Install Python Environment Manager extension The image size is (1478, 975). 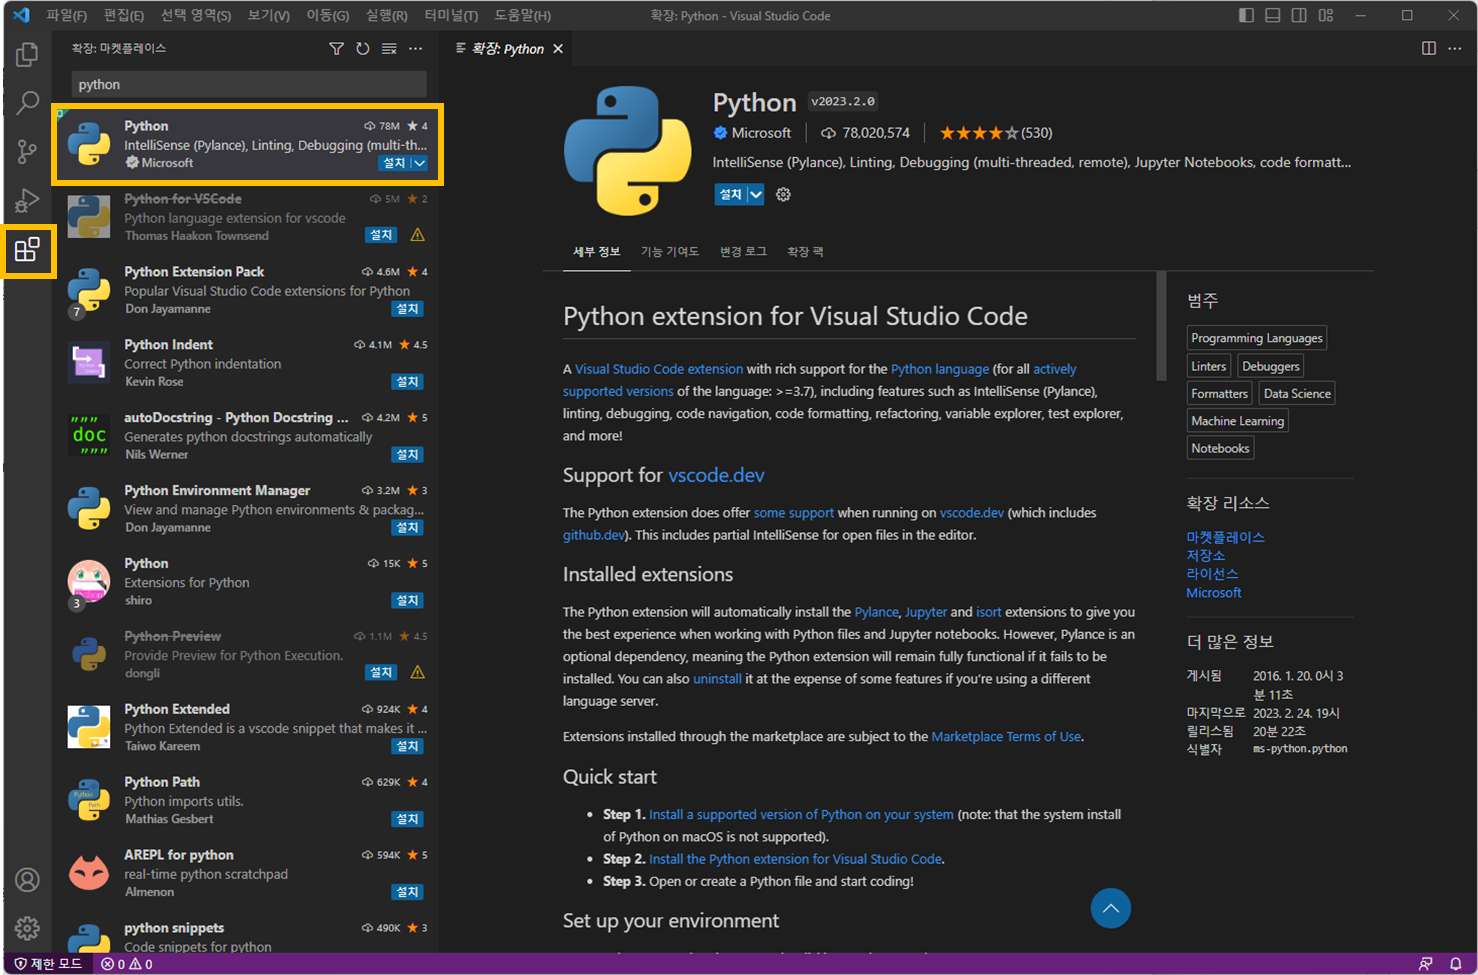tap(407, 527)
